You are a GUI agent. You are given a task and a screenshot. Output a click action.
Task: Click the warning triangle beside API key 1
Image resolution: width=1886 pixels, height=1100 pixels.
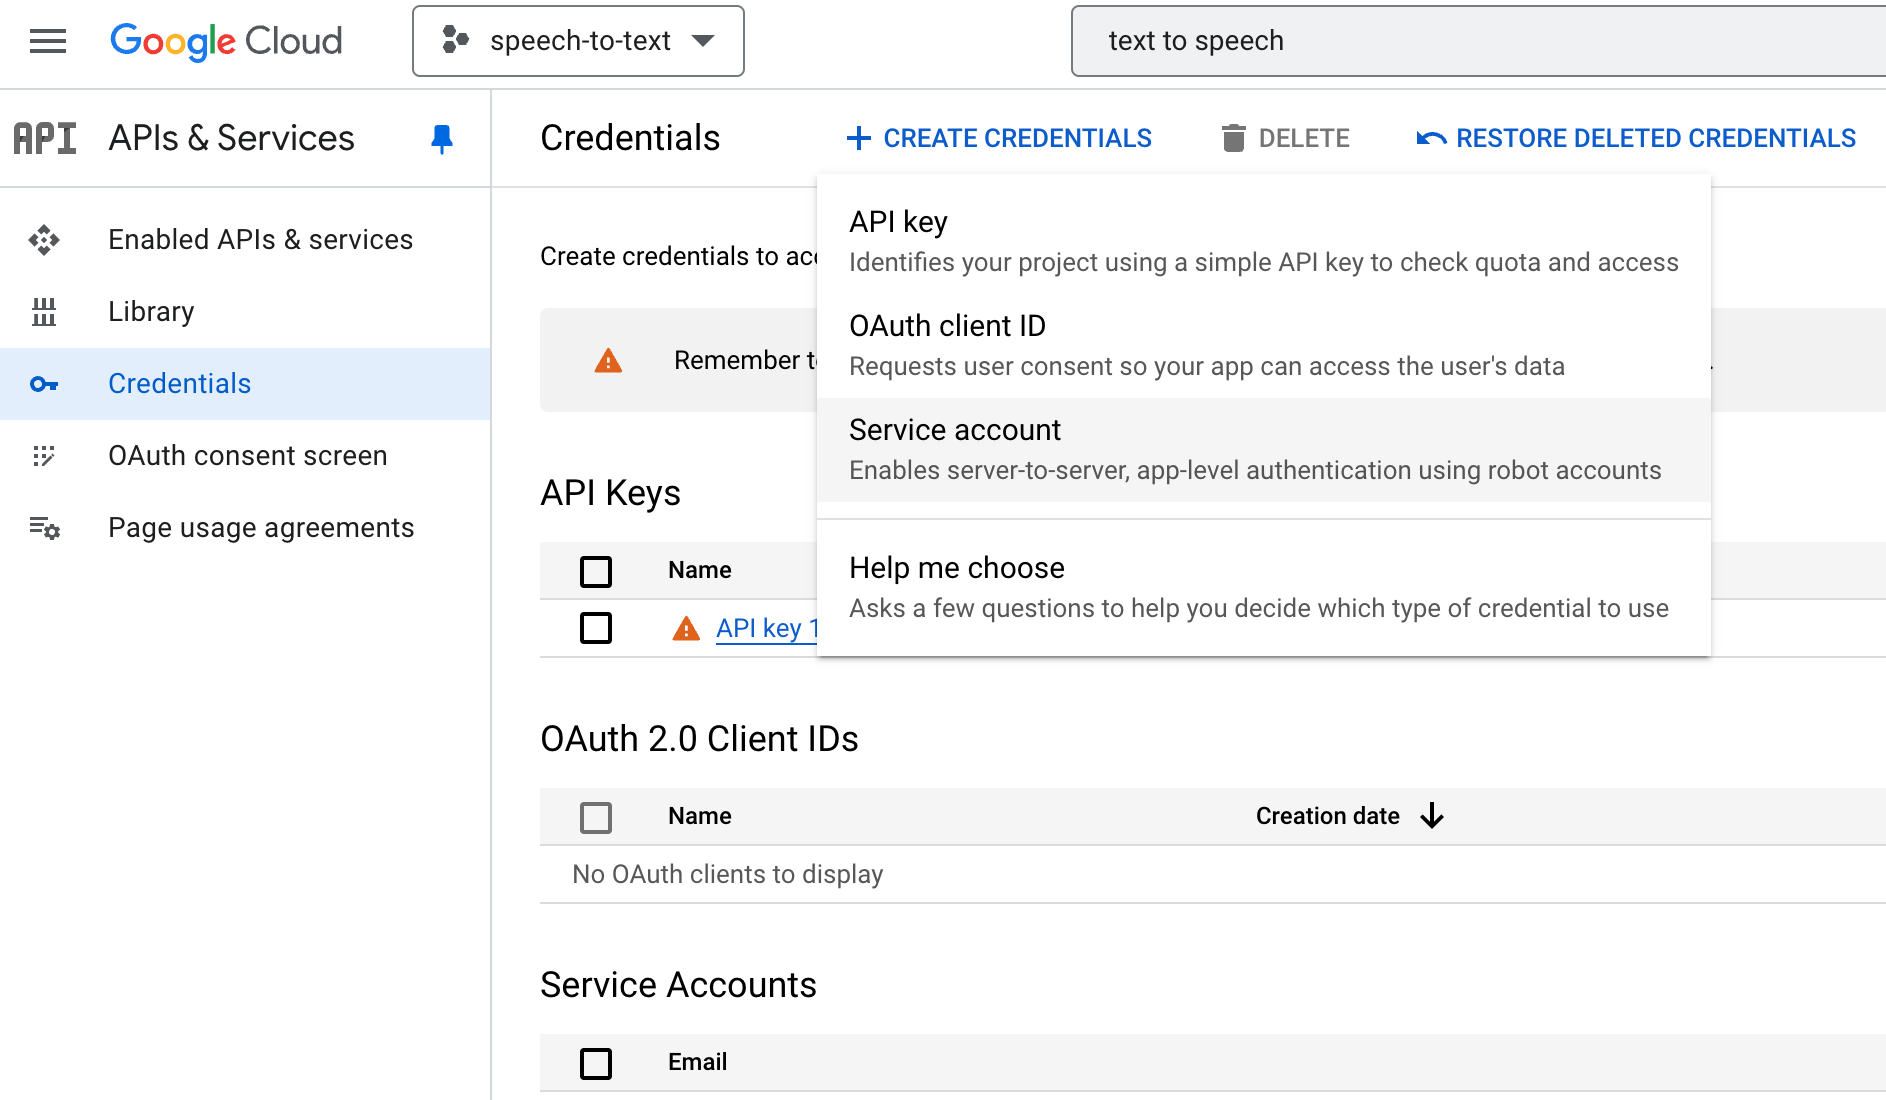[686, 628]
